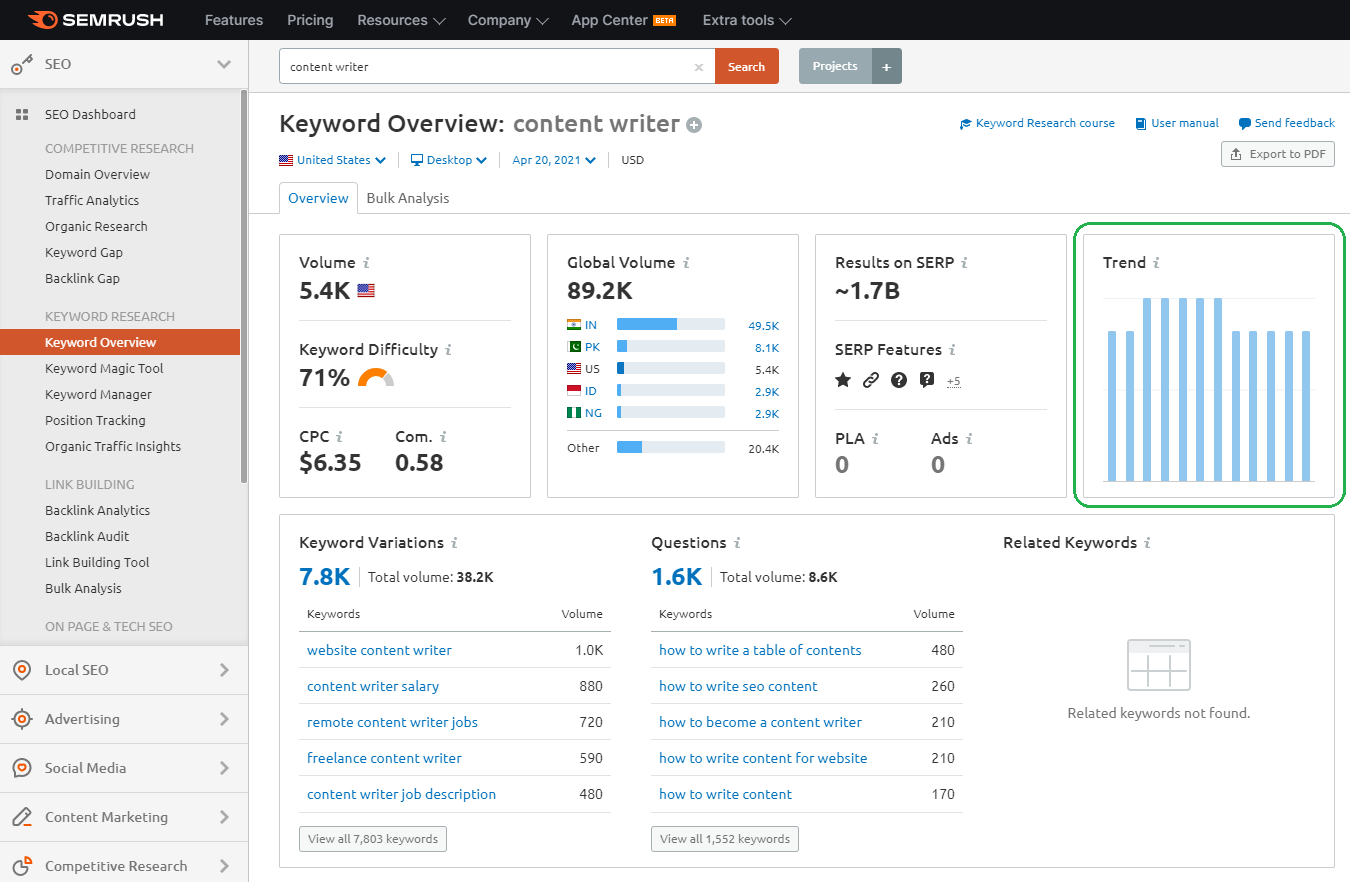Click the chain link SERP feature icon
The height and width of the screenshot is (882, 1350).
tap(871, 380)
